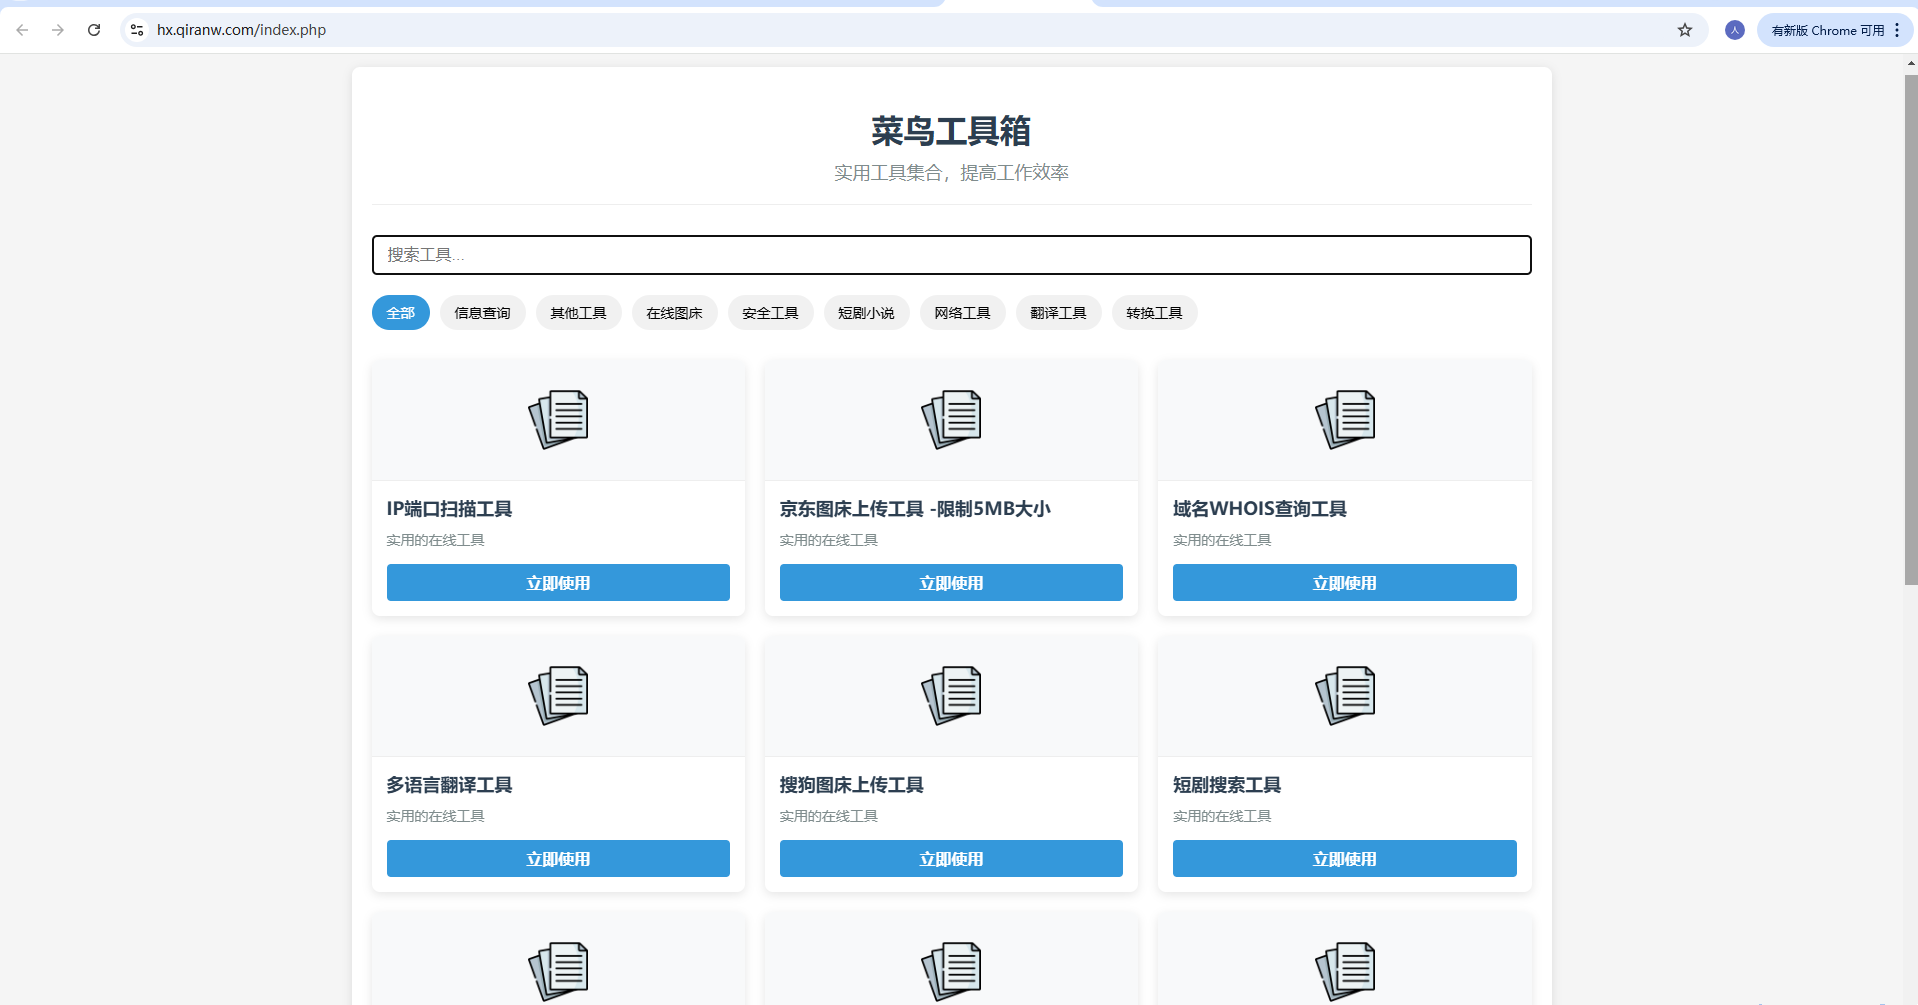The width and height of the screenshot is (1918, 1005).
Task: Toggle the 转换工具 category filter
Action: pos(1154,312)
